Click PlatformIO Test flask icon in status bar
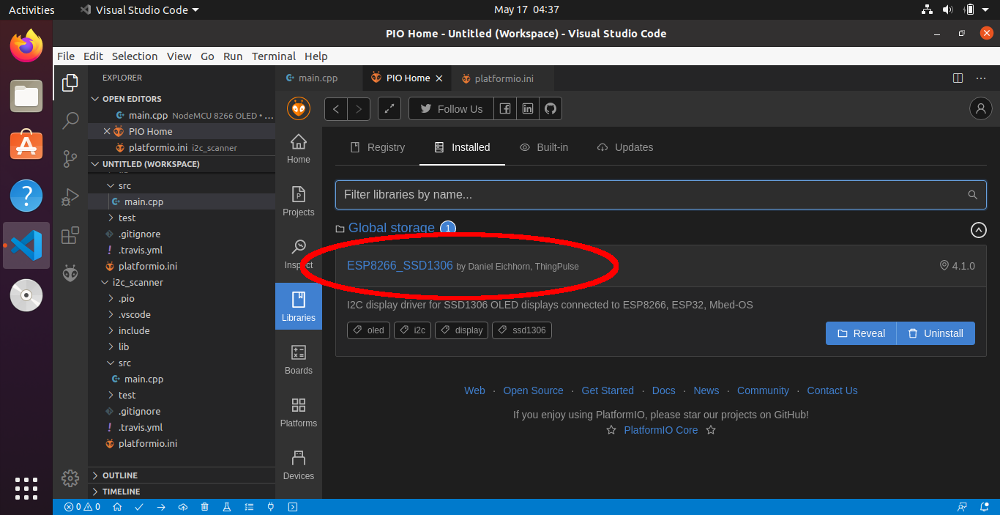Image resolution: width=1000 pixels, height=515 pixels. click(226, 507)
